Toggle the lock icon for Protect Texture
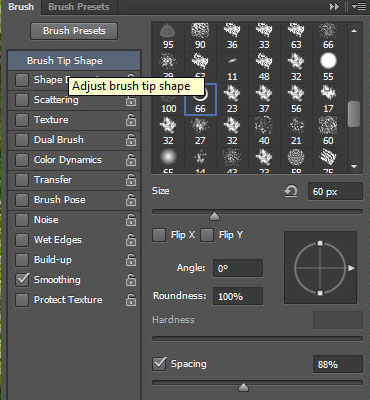This screenshot has height=400, width=370. coord(131,300)
